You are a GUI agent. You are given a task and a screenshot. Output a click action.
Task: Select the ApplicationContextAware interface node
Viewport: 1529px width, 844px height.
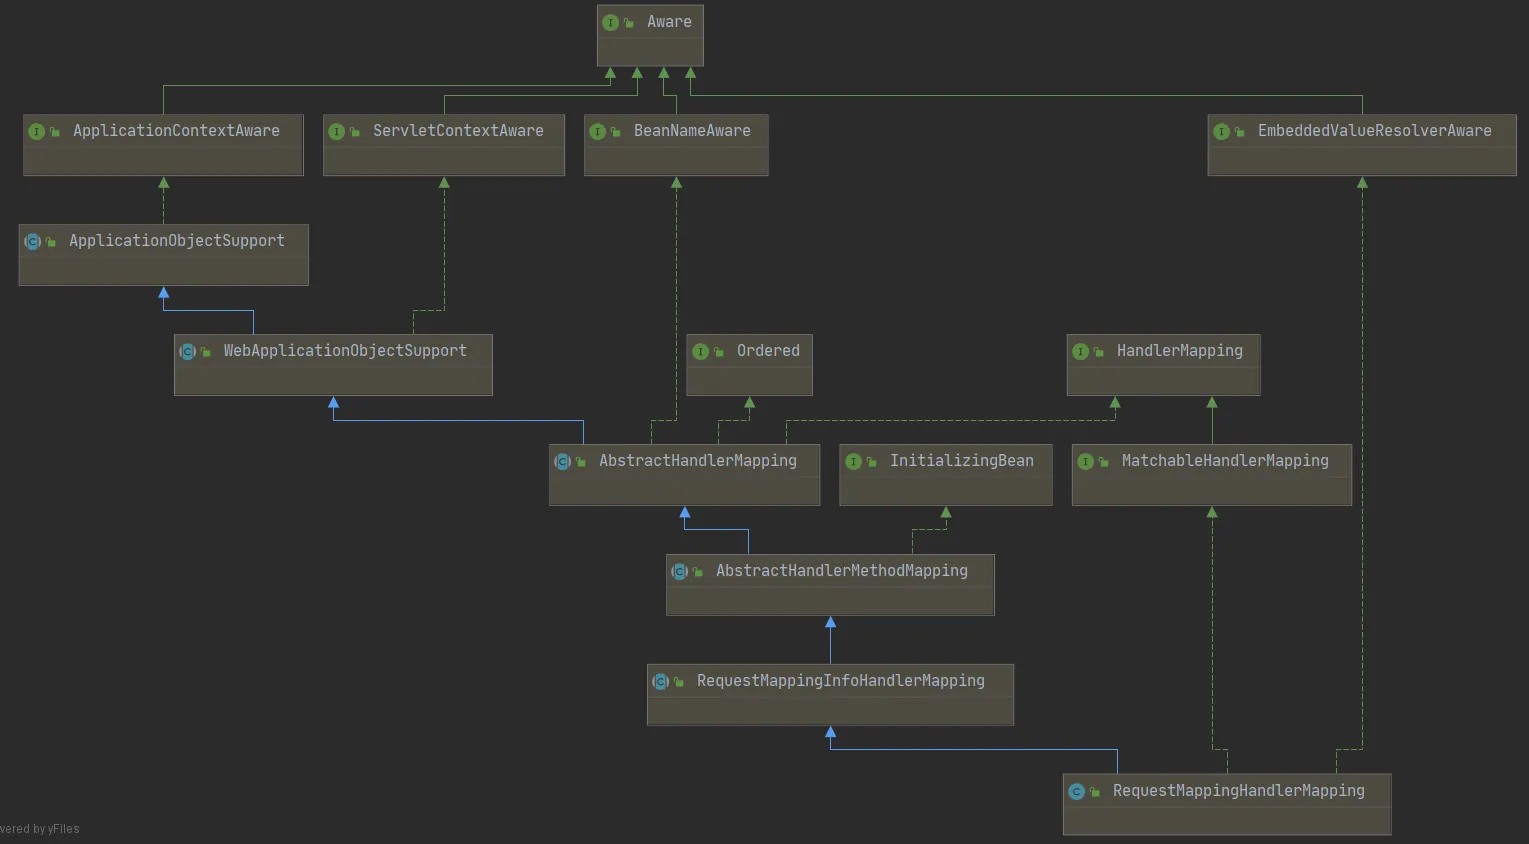click(163, 145)
